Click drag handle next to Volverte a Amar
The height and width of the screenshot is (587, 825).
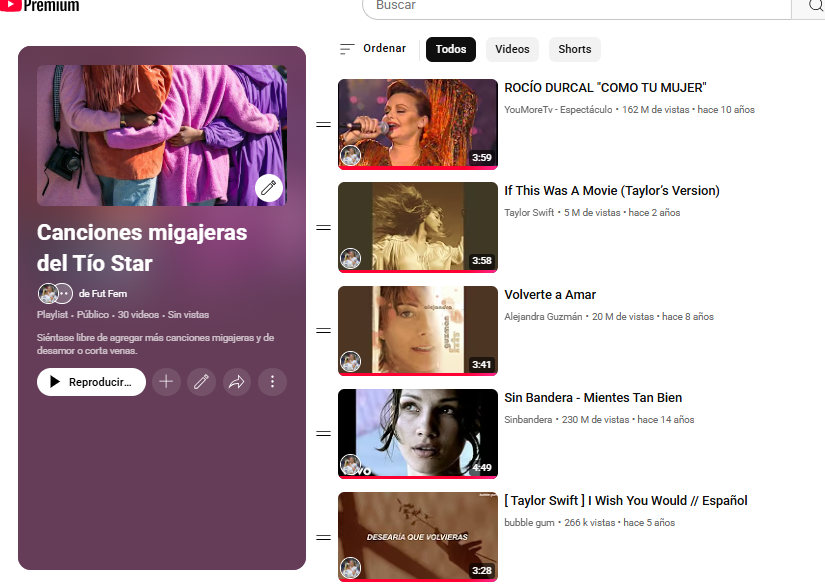pyautogui.click(x=323, y=331)
